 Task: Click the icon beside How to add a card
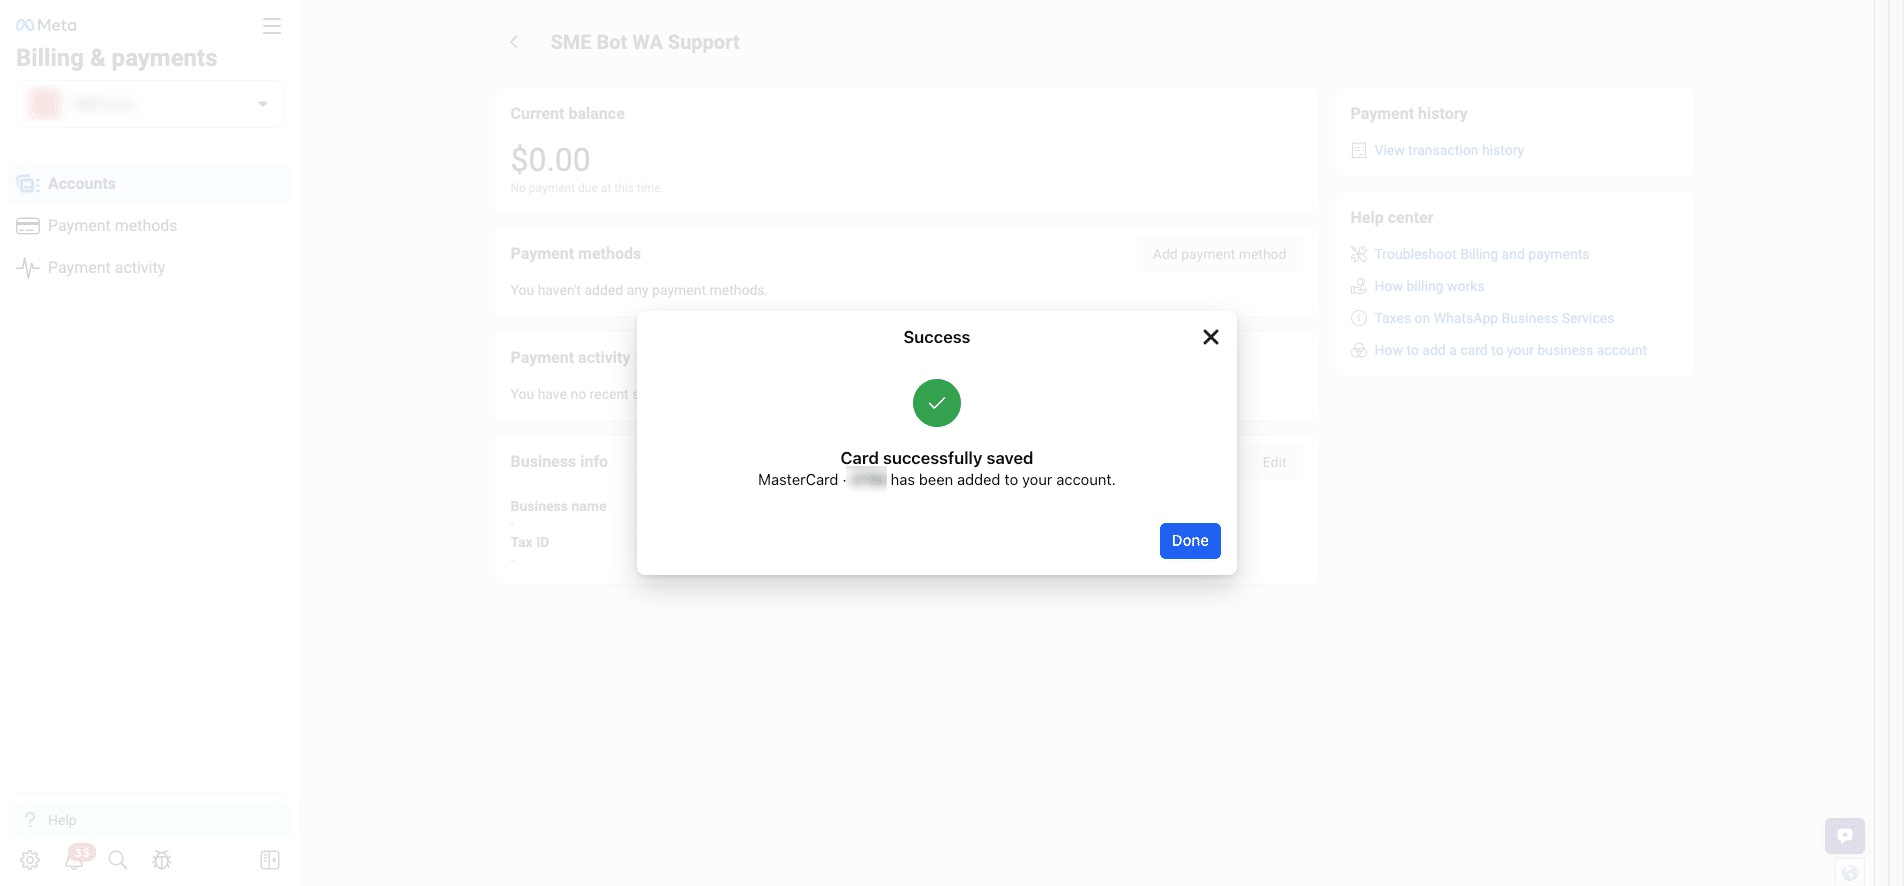point(1359,350)
